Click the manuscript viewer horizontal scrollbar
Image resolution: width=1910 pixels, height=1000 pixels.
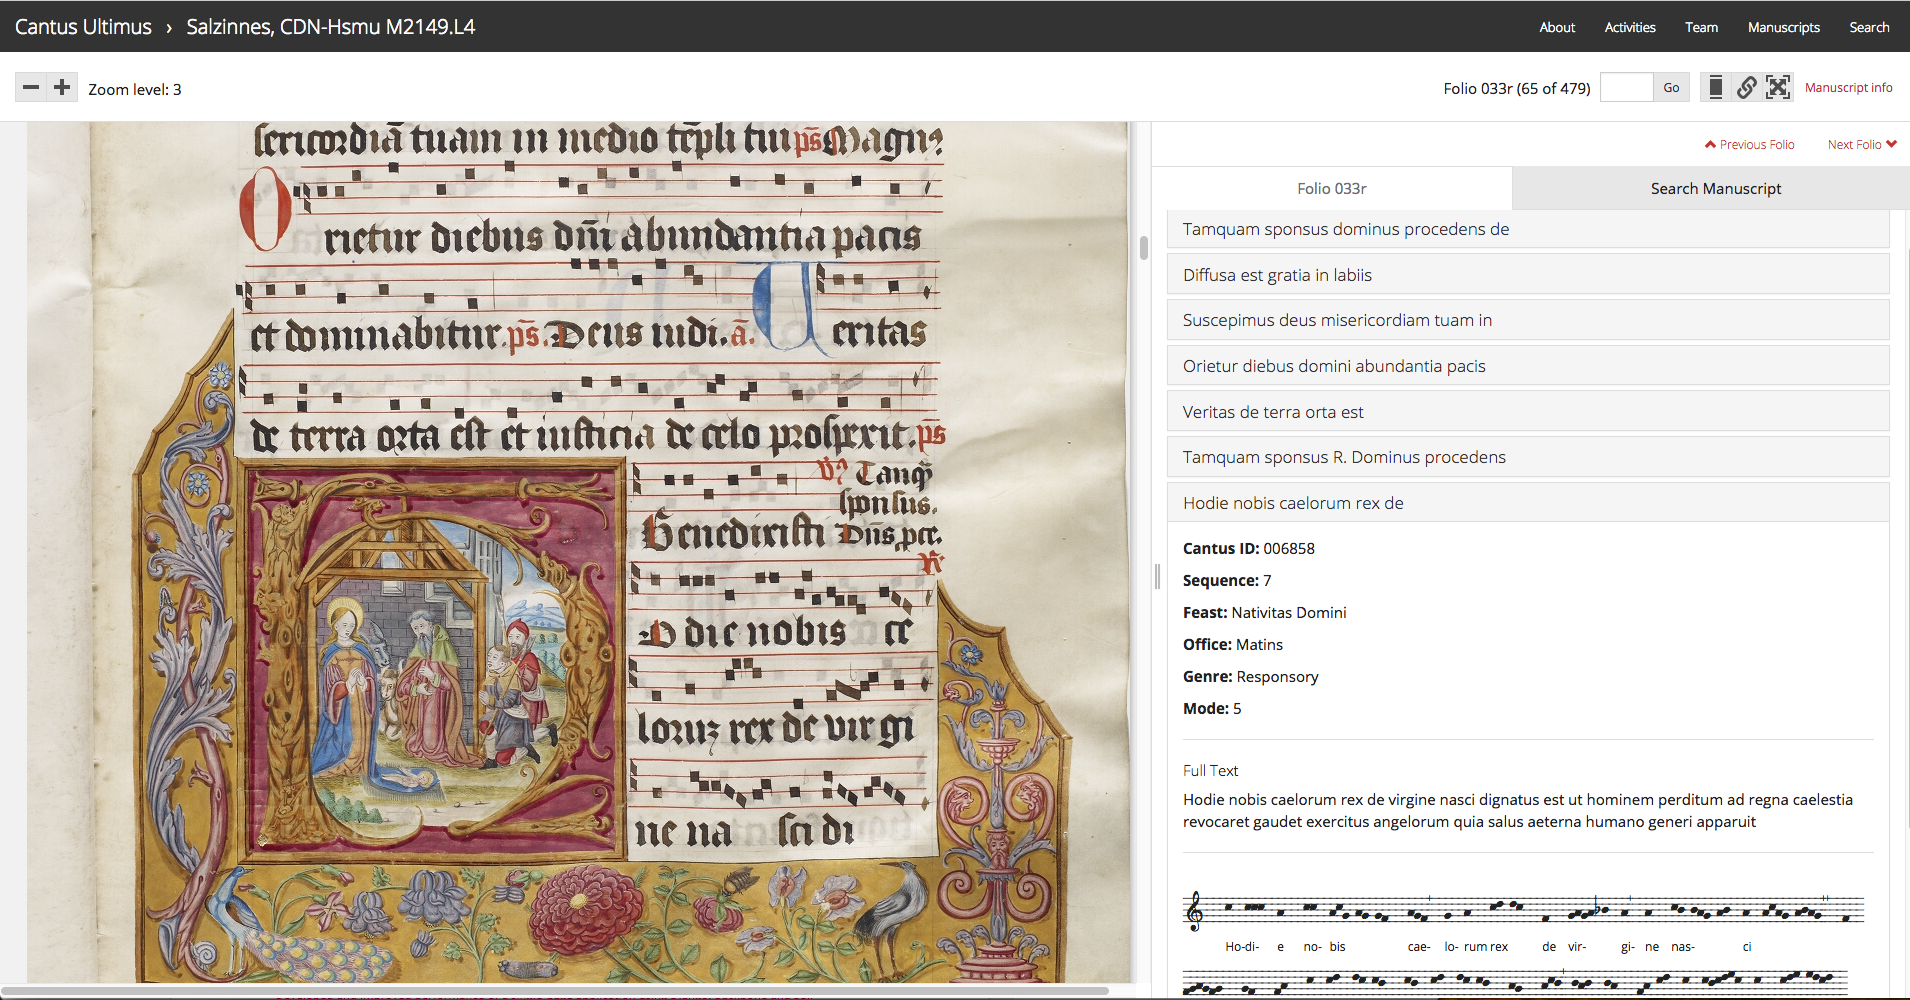(555, 991)
